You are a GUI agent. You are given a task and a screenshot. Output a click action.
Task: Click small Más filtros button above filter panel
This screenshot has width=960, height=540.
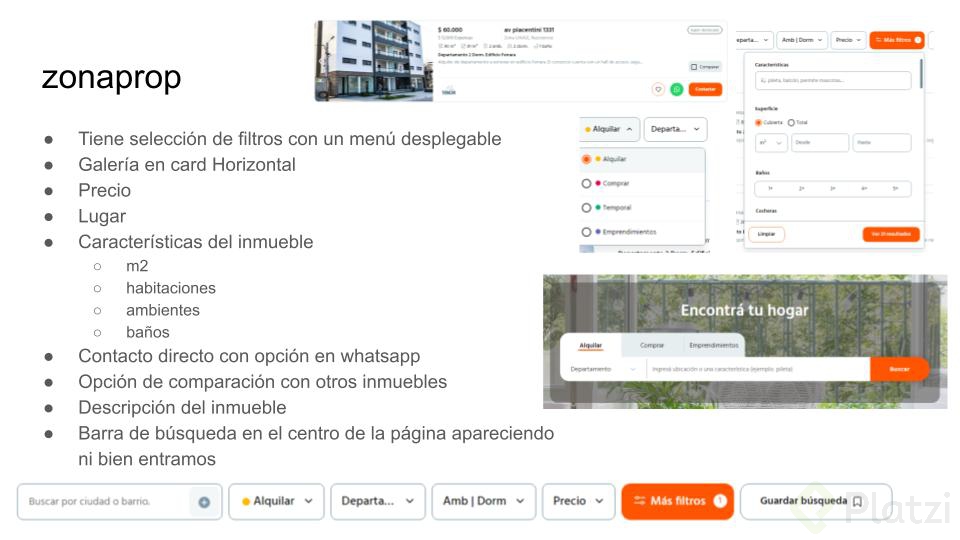(x=897, y=40)
